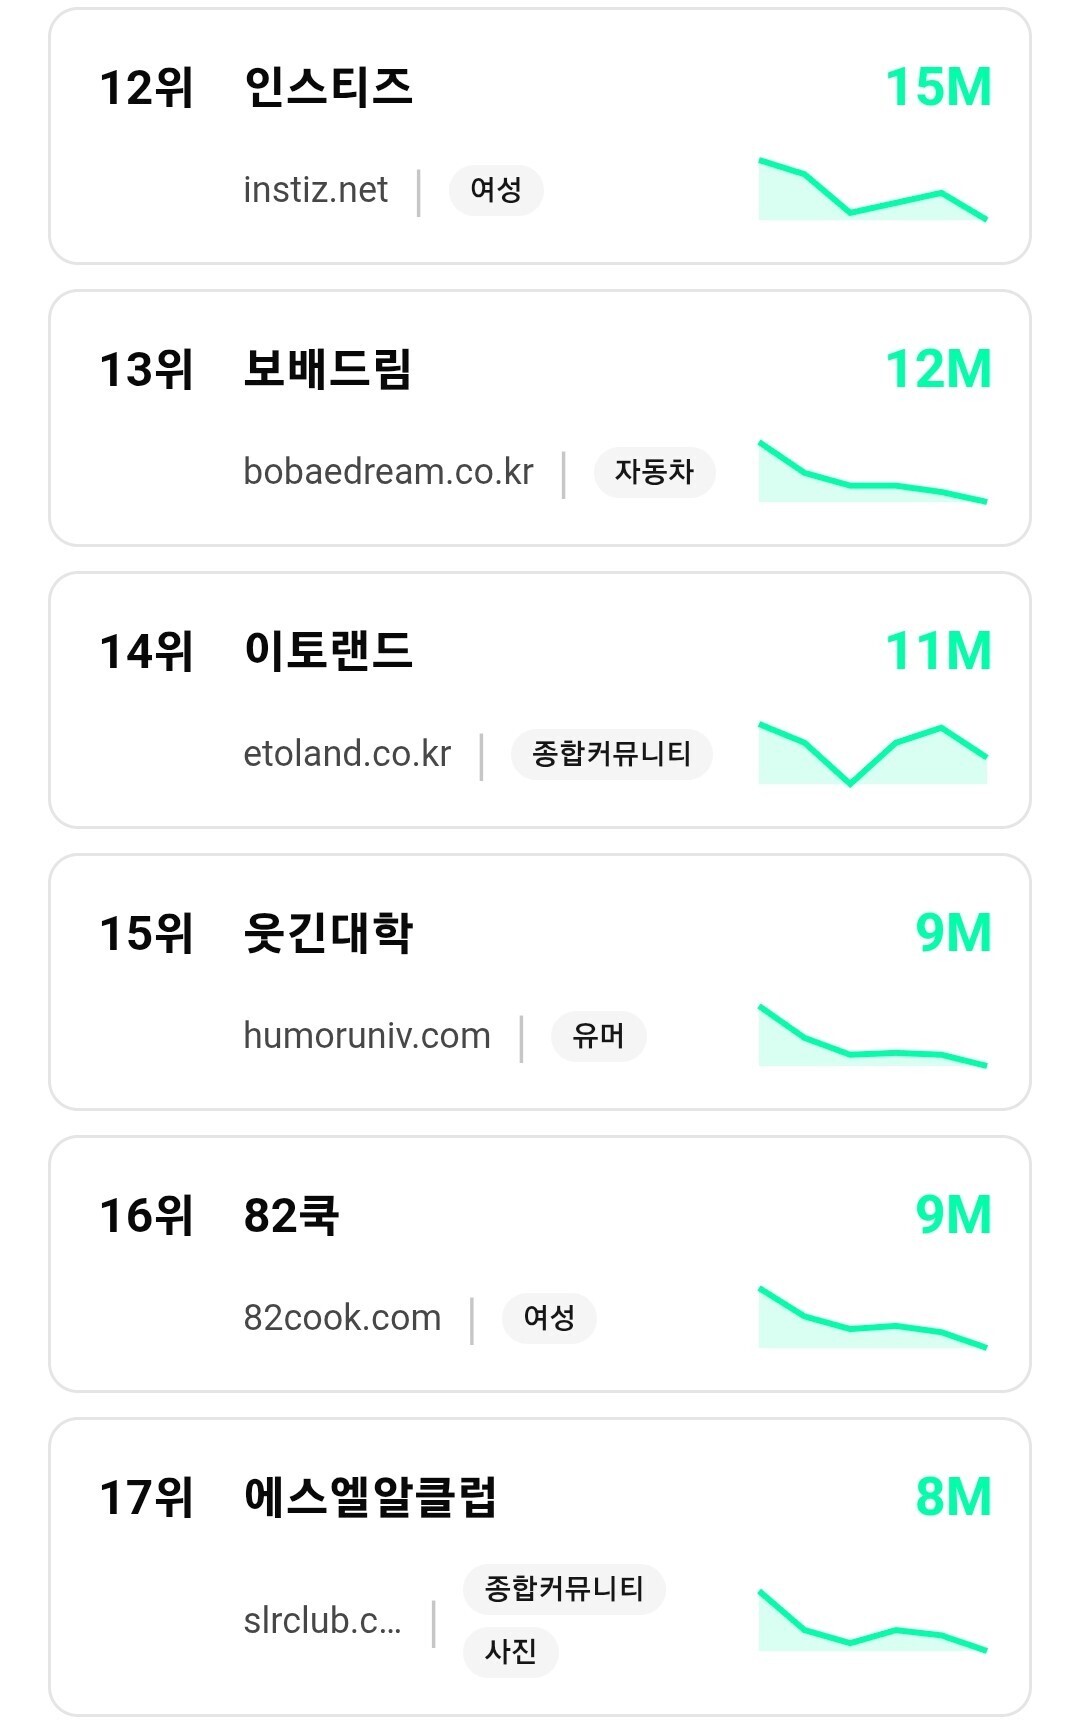
Task: View the 보배드림 traffic trend chart
Action: coord(872,472)
